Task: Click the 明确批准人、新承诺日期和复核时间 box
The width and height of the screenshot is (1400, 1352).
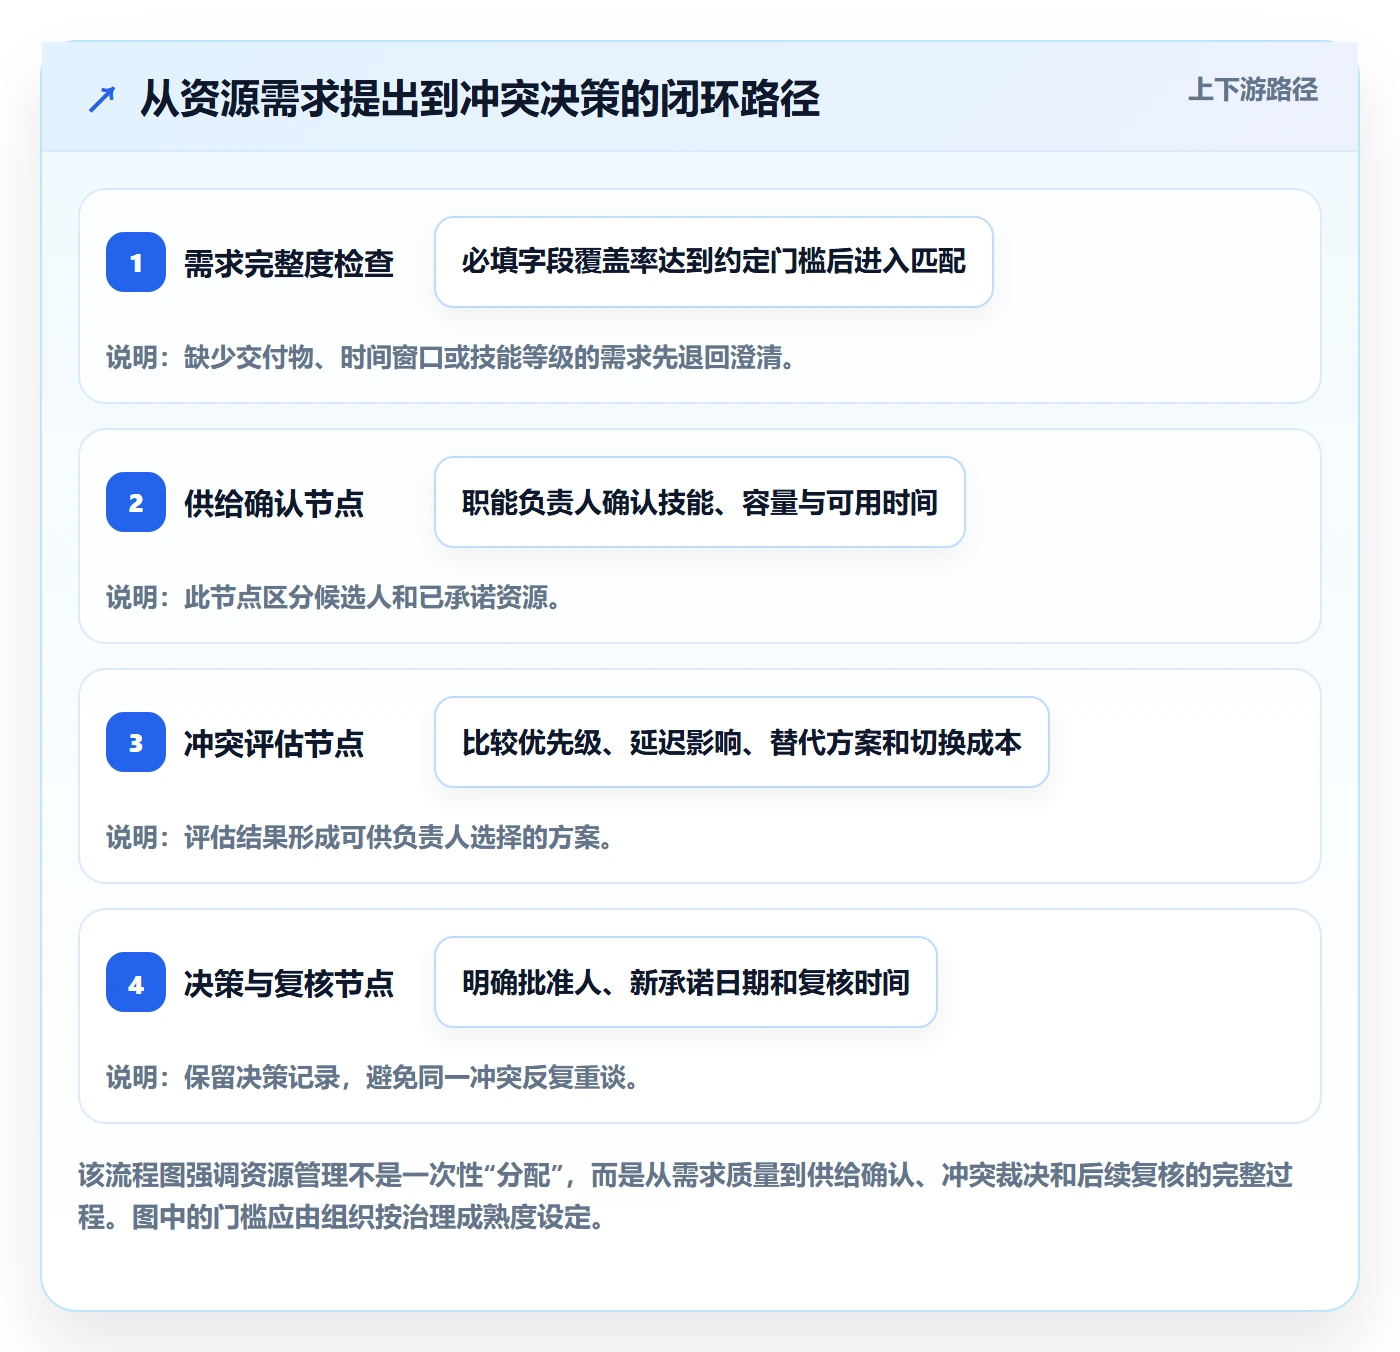Action: (686, 982)
